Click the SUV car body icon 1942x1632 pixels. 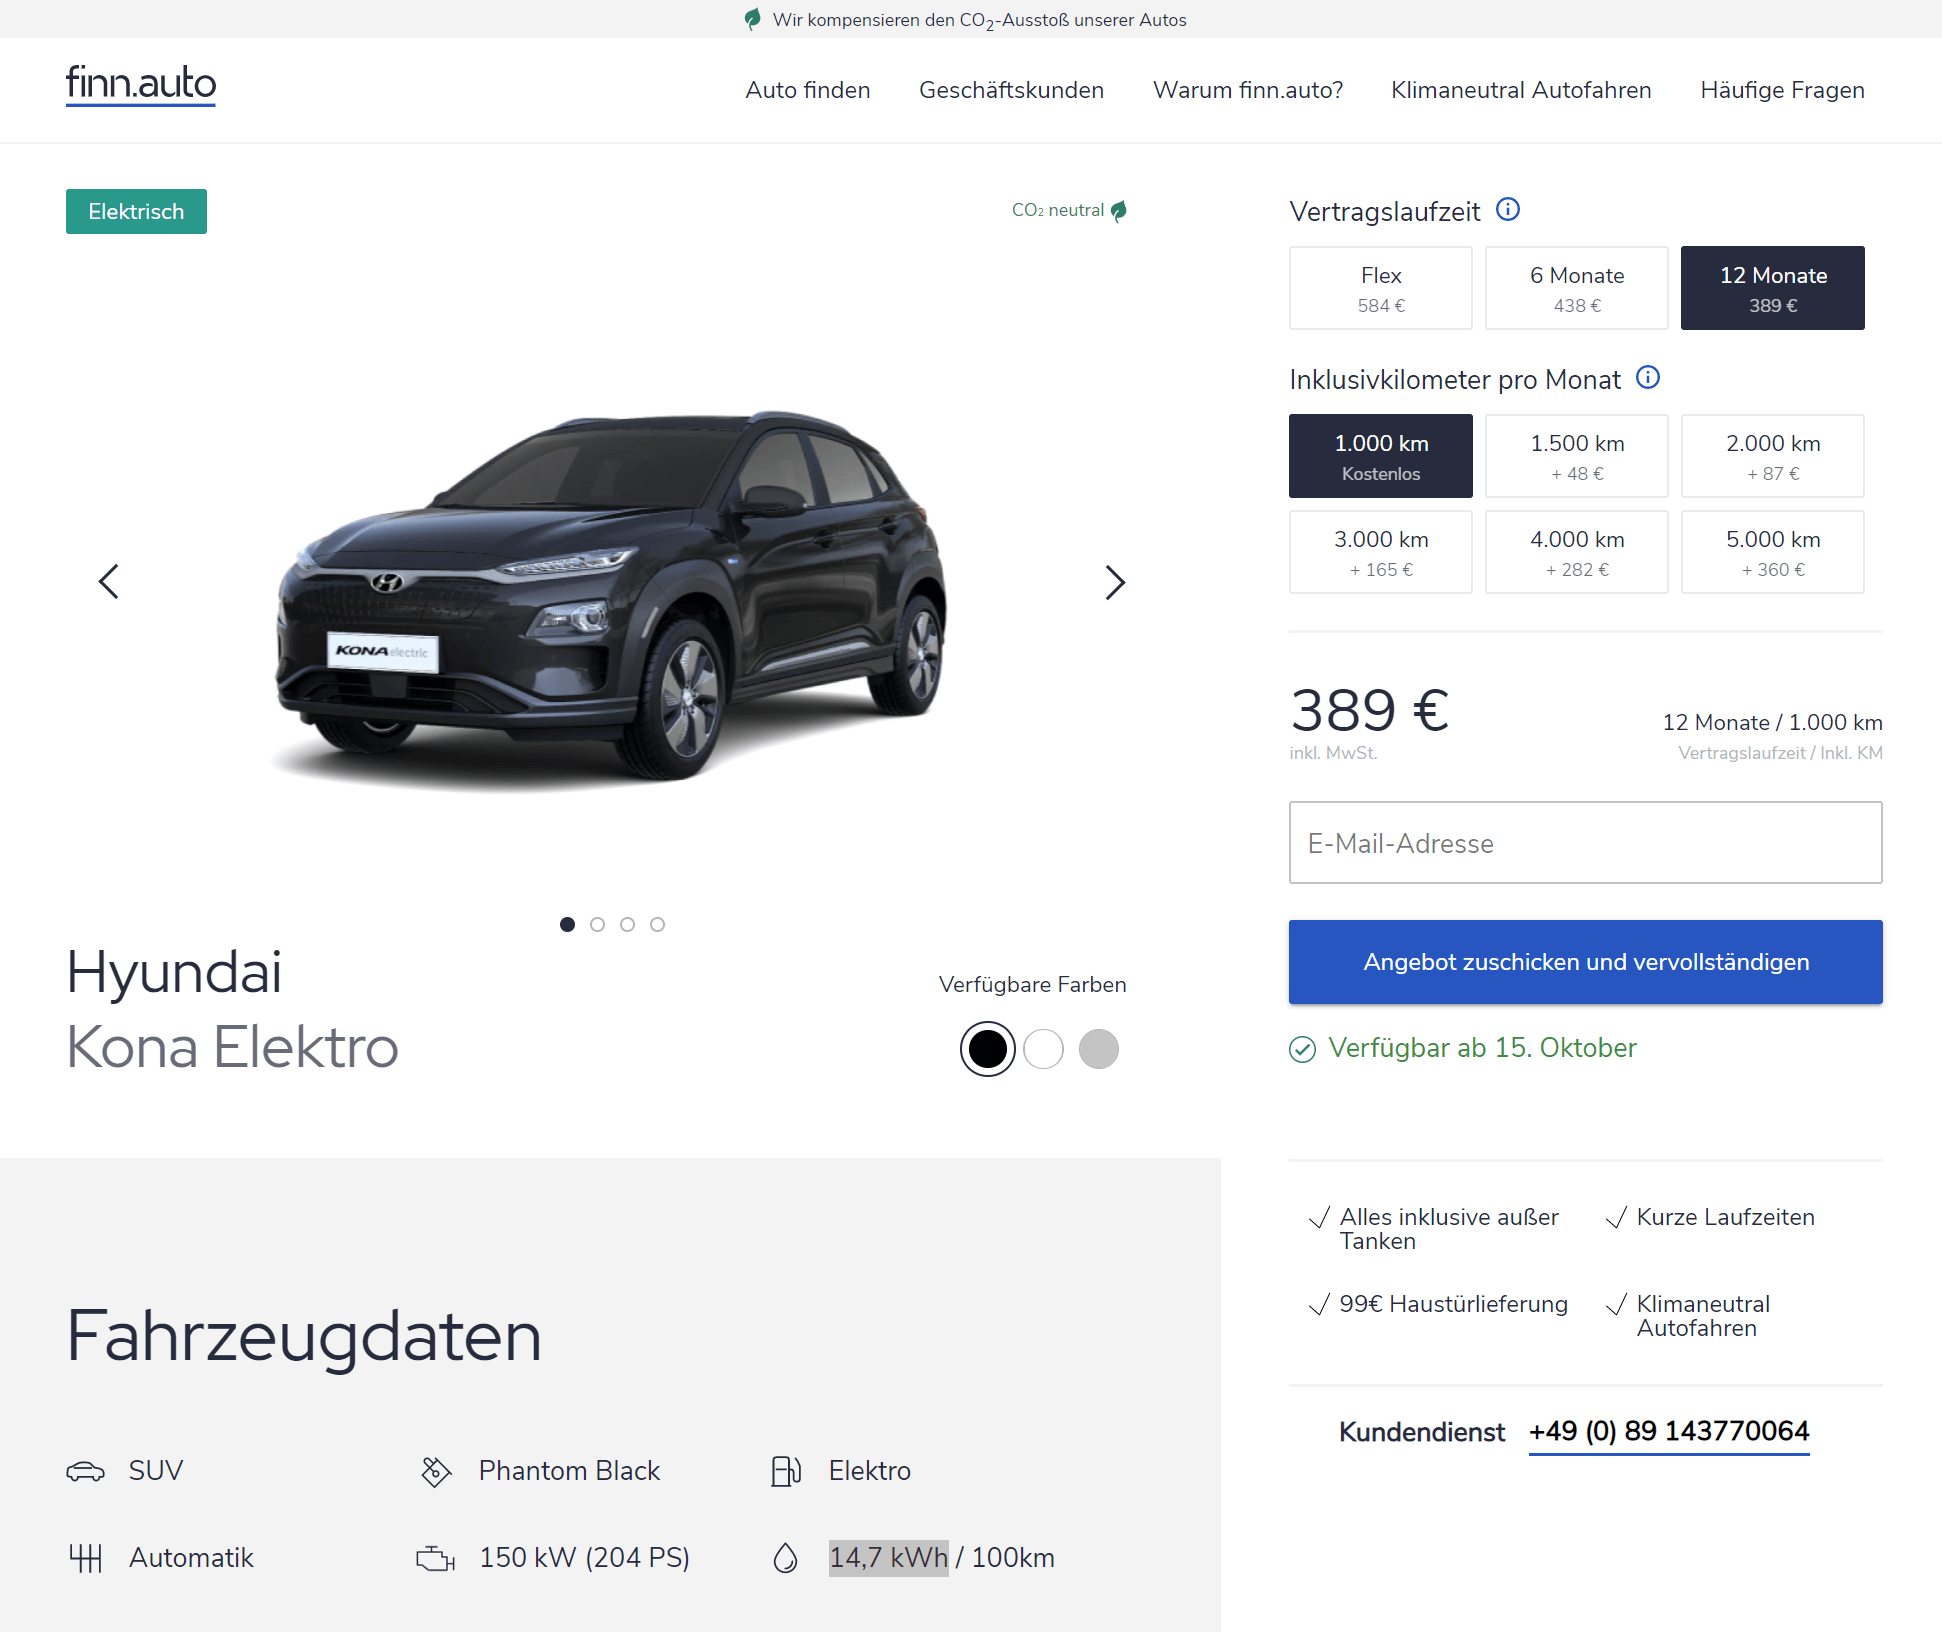(x=86, y=1471)
